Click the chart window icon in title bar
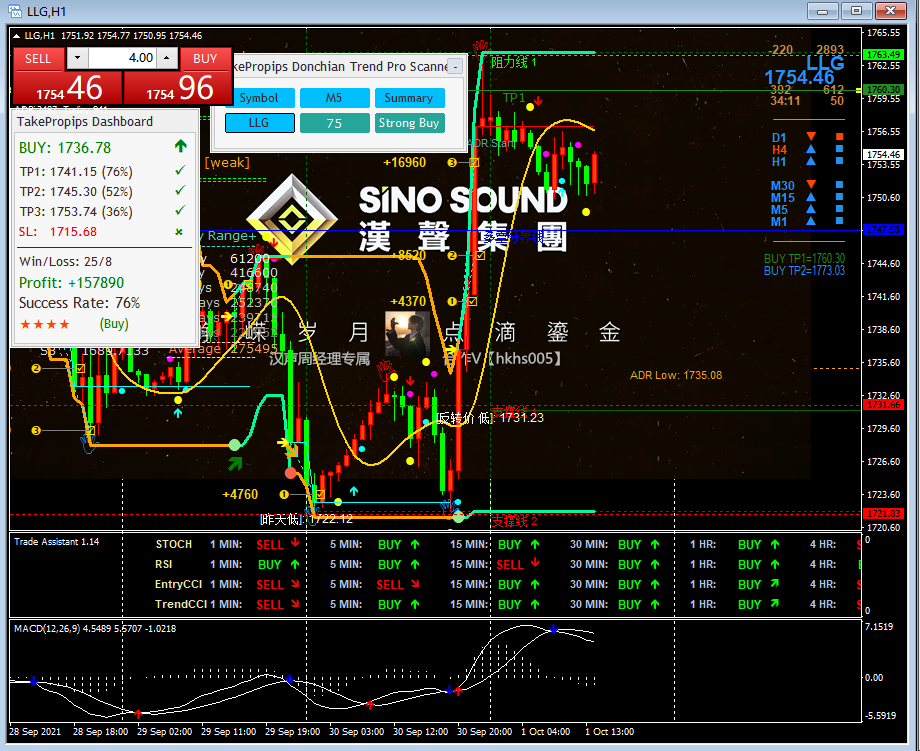 pos(14,11)
